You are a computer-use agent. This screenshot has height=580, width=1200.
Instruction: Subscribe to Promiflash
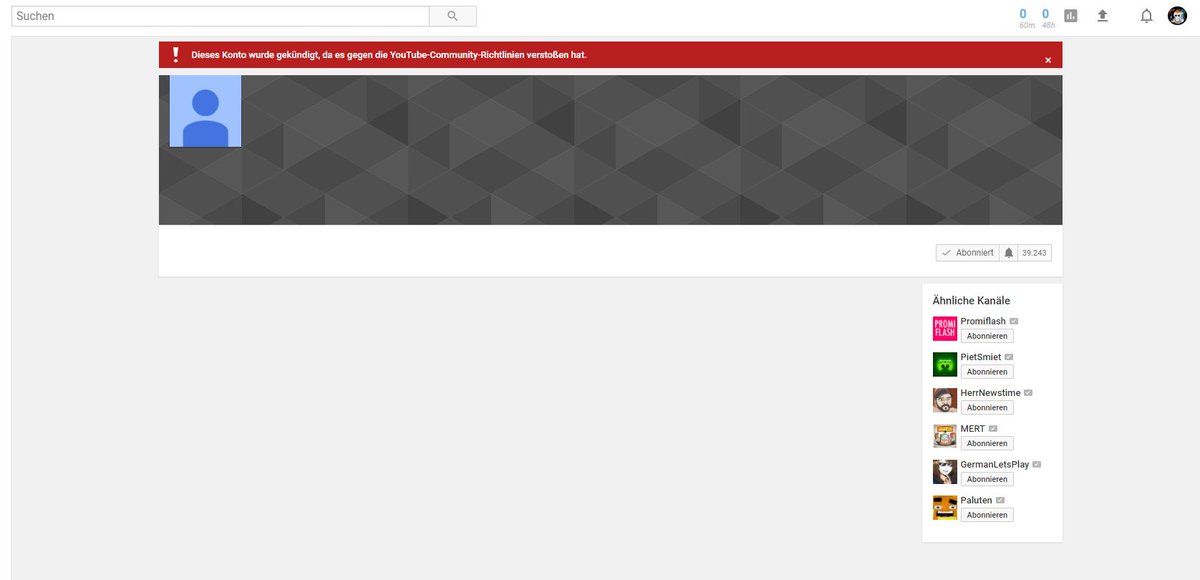(x=987, y=336)
